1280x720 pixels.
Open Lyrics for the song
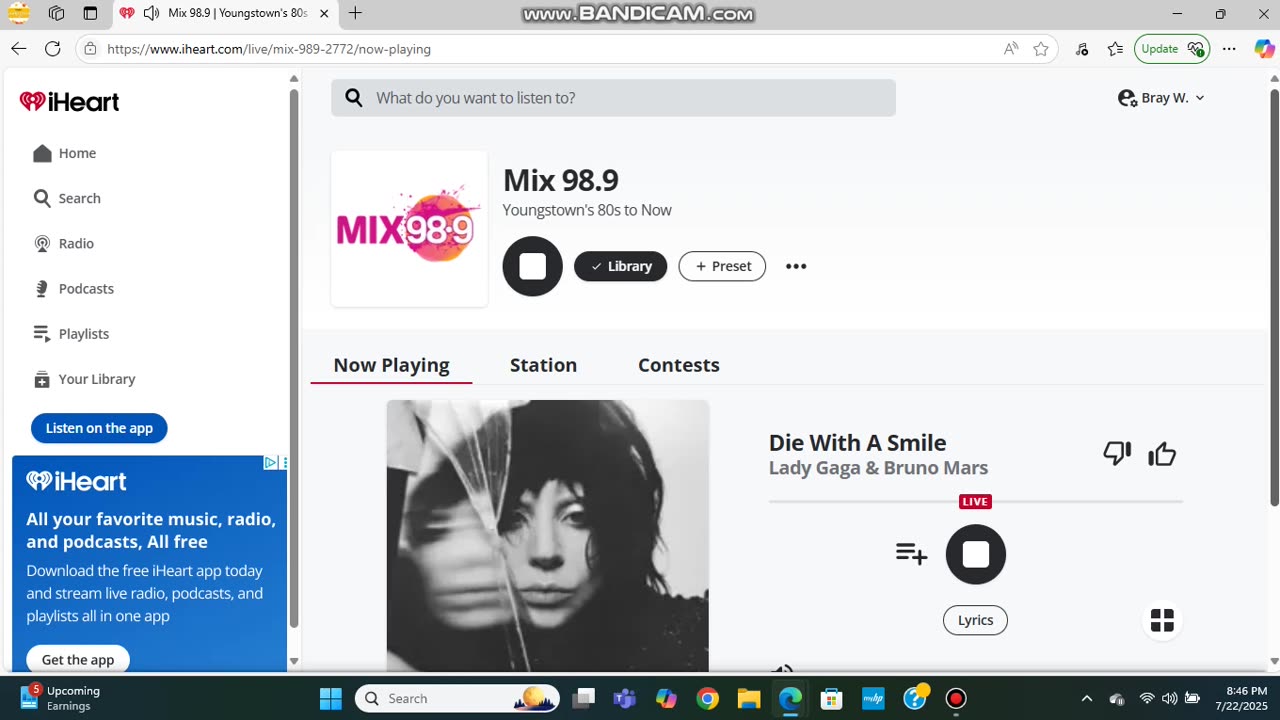[x=975, y=620]
